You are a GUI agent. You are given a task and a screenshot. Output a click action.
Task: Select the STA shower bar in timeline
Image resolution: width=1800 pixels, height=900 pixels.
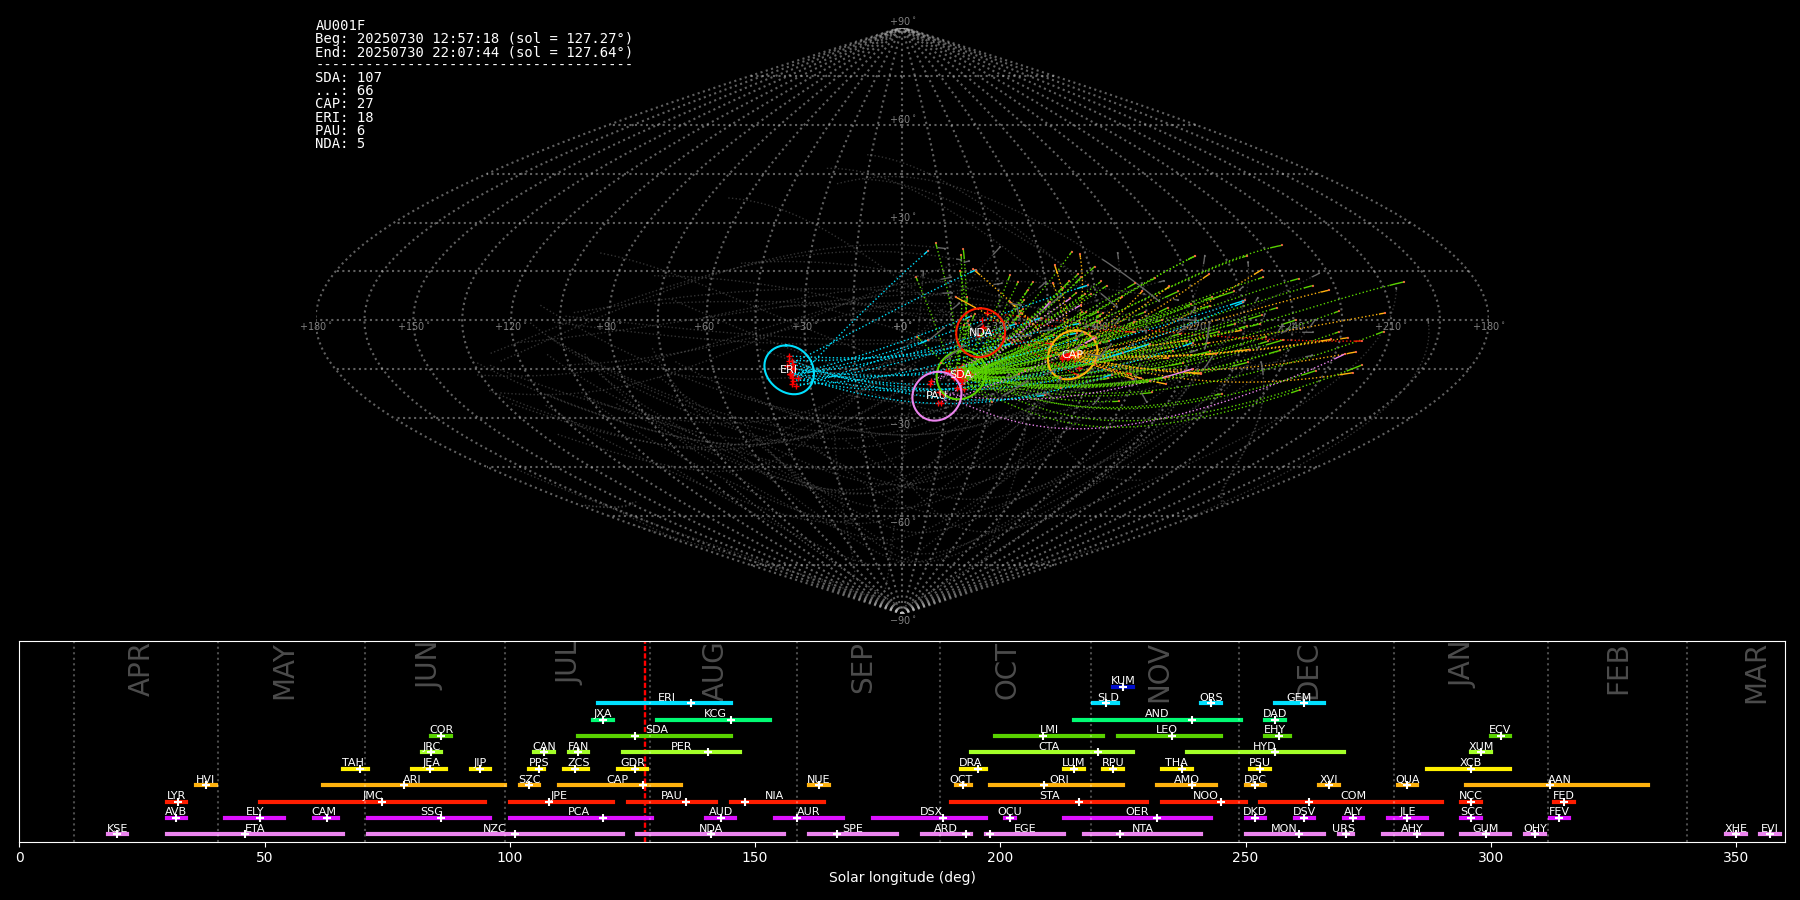tap(1049, 801)
